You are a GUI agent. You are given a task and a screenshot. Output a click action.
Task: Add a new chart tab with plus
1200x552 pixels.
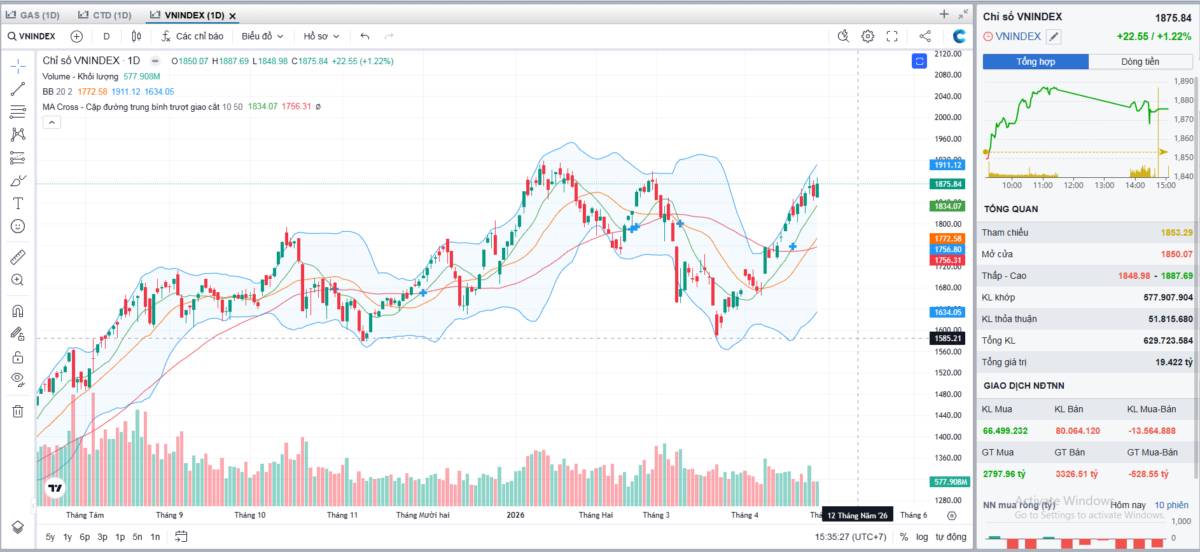click(x=944, y=14)
